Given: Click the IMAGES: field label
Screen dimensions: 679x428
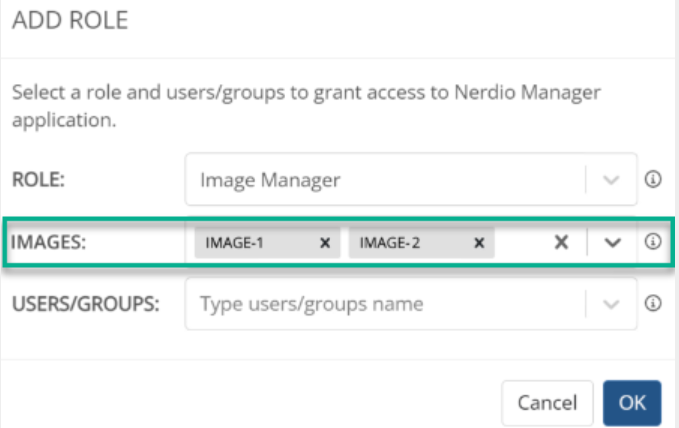Looking at the screenshot, I should pos(48,242).
